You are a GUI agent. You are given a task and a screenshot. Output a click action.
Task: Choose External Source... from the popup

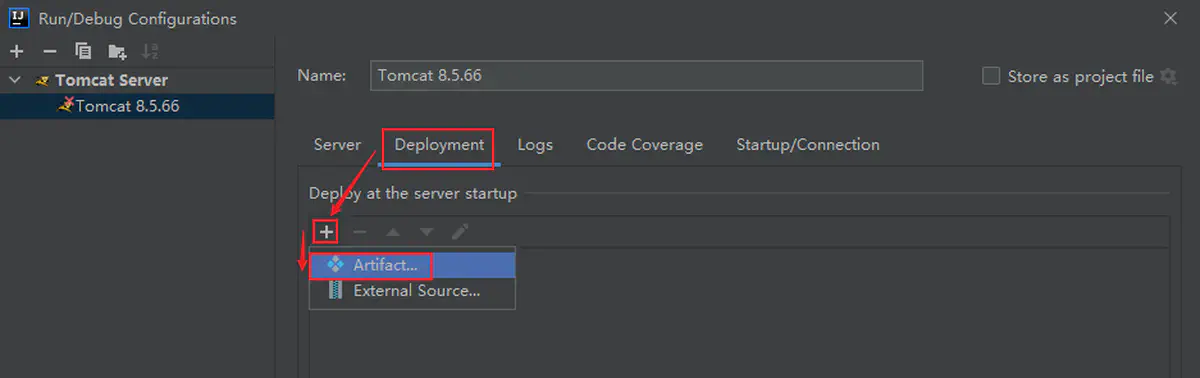412,291
